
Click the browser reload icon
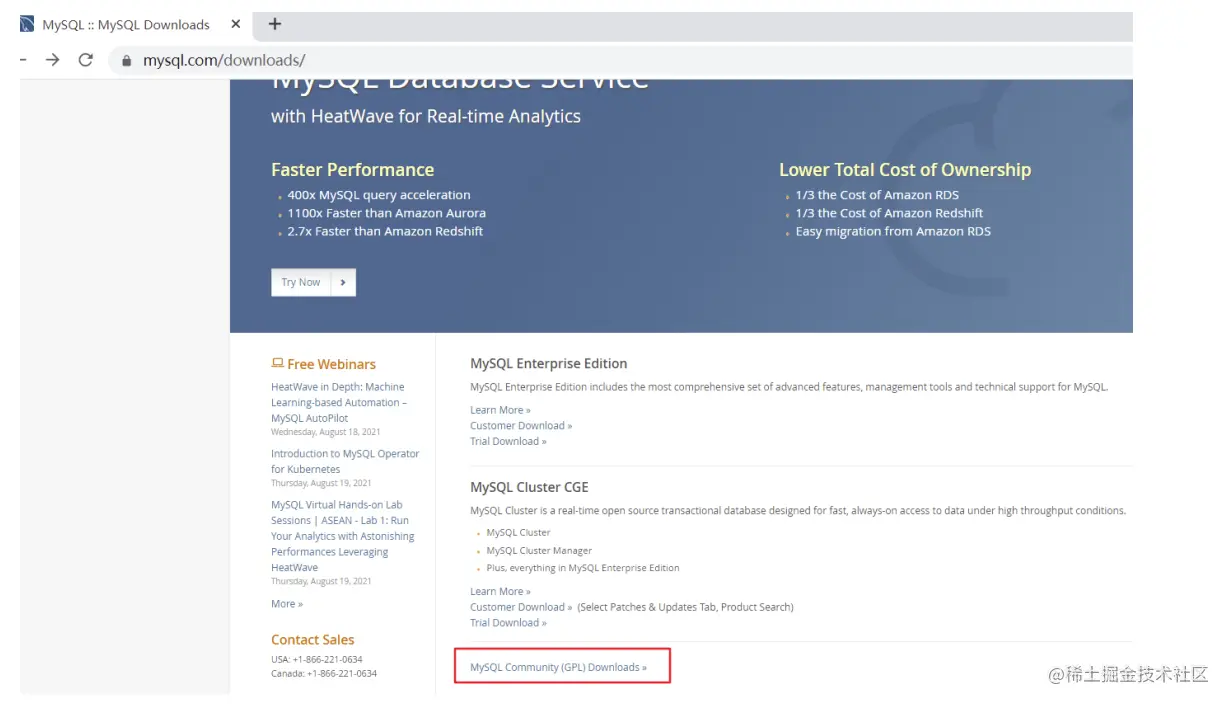(x=86, y=60)
